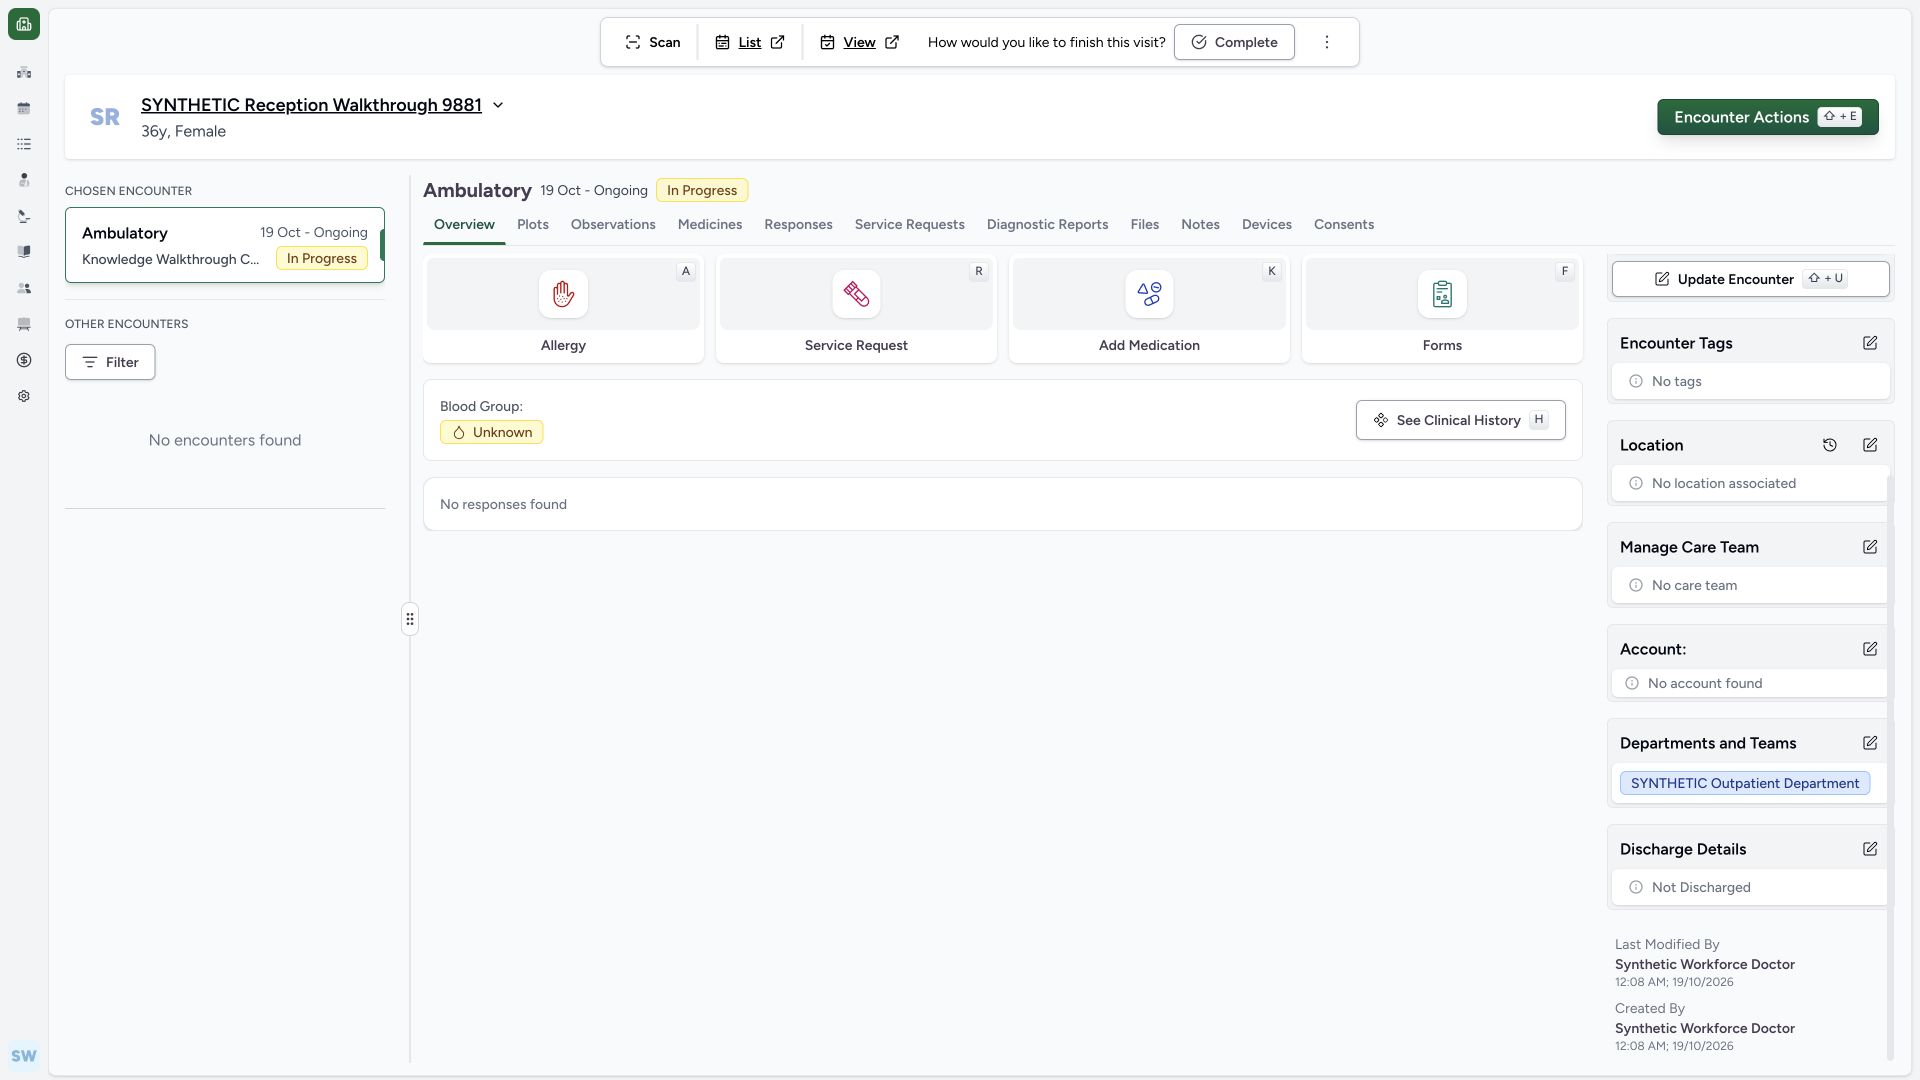Open the List link
This screenshot has width=1920, height=1080.
[x=750, y=42]
